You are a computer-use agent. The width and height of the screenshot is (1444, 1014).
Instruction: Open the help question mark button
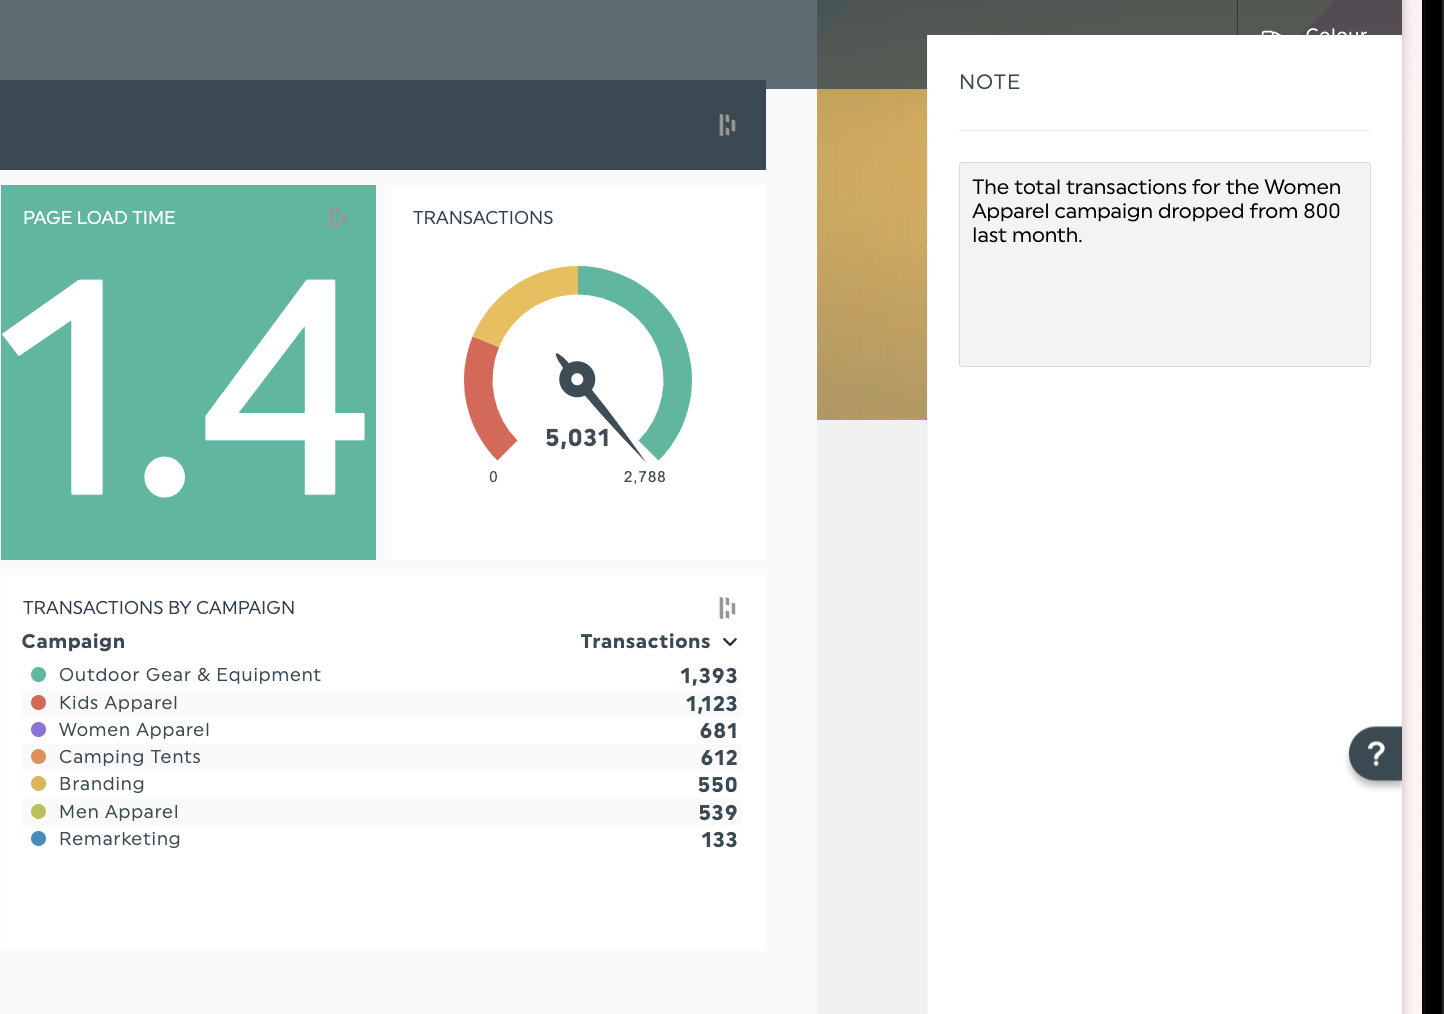(x=1375, y=753)
